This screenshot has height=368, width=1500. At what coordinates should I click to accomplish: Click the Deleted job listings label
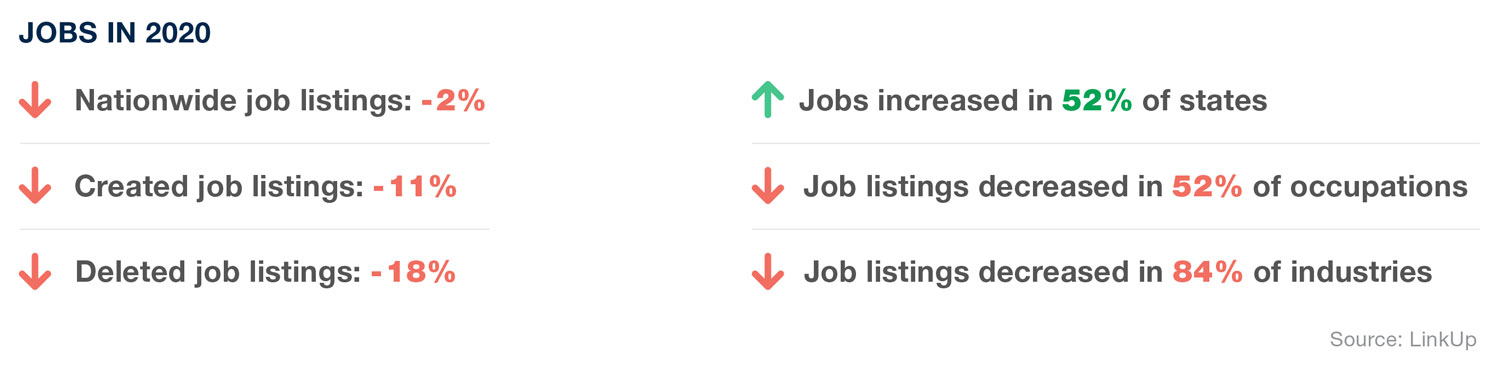point(218,272)
